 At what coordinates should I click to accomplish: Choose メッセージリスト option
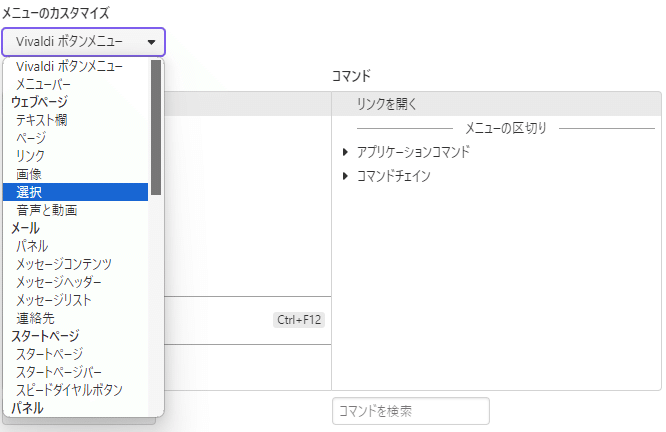76,300
